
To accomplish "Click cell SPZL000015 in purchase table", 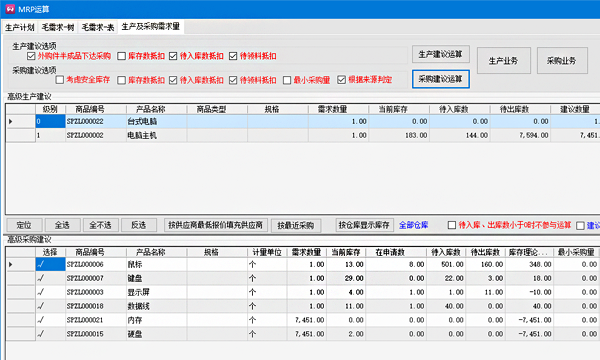I will click(x=96, y=334).
